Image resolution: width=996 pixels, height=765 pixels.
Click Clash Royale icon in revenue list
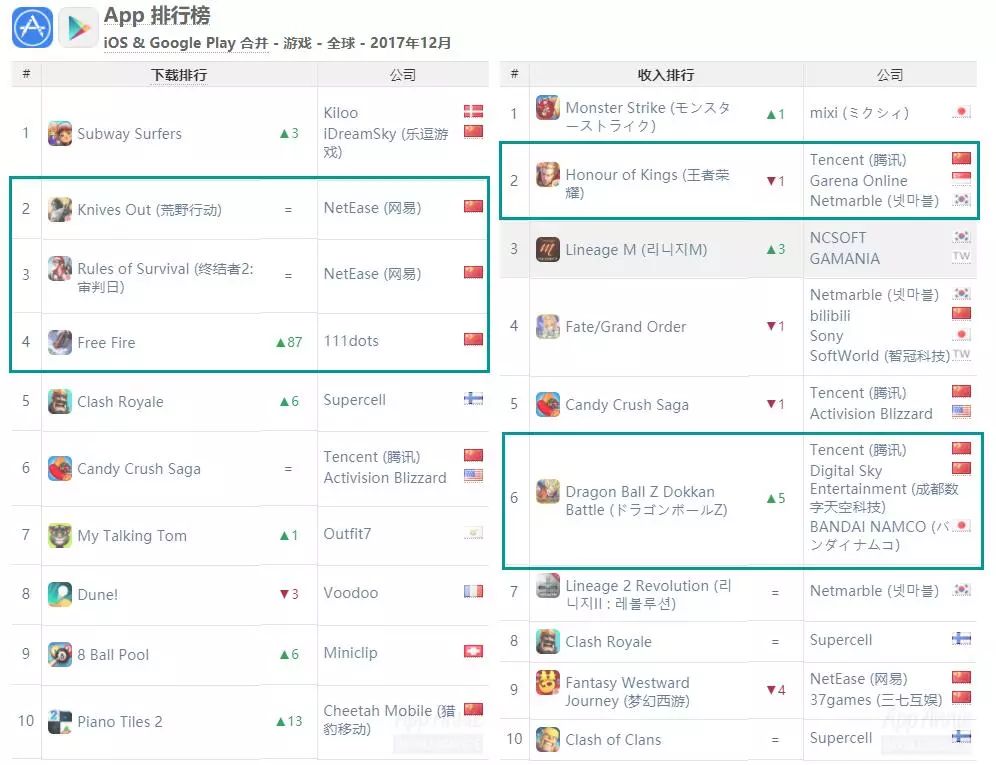(x=548, y=642)
